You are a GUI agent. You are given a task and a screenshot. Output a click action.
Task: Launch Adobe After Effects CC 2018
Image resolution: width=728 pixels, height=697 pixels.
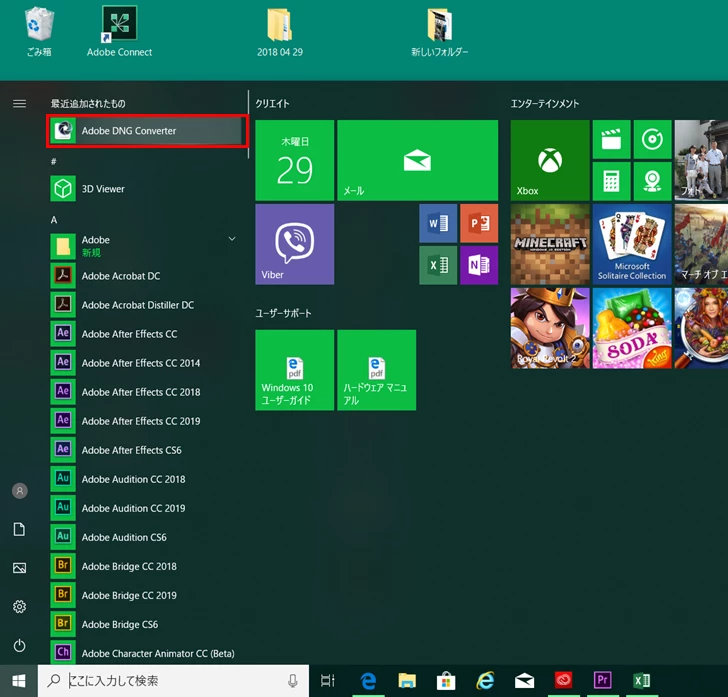(x=146, y=392)
